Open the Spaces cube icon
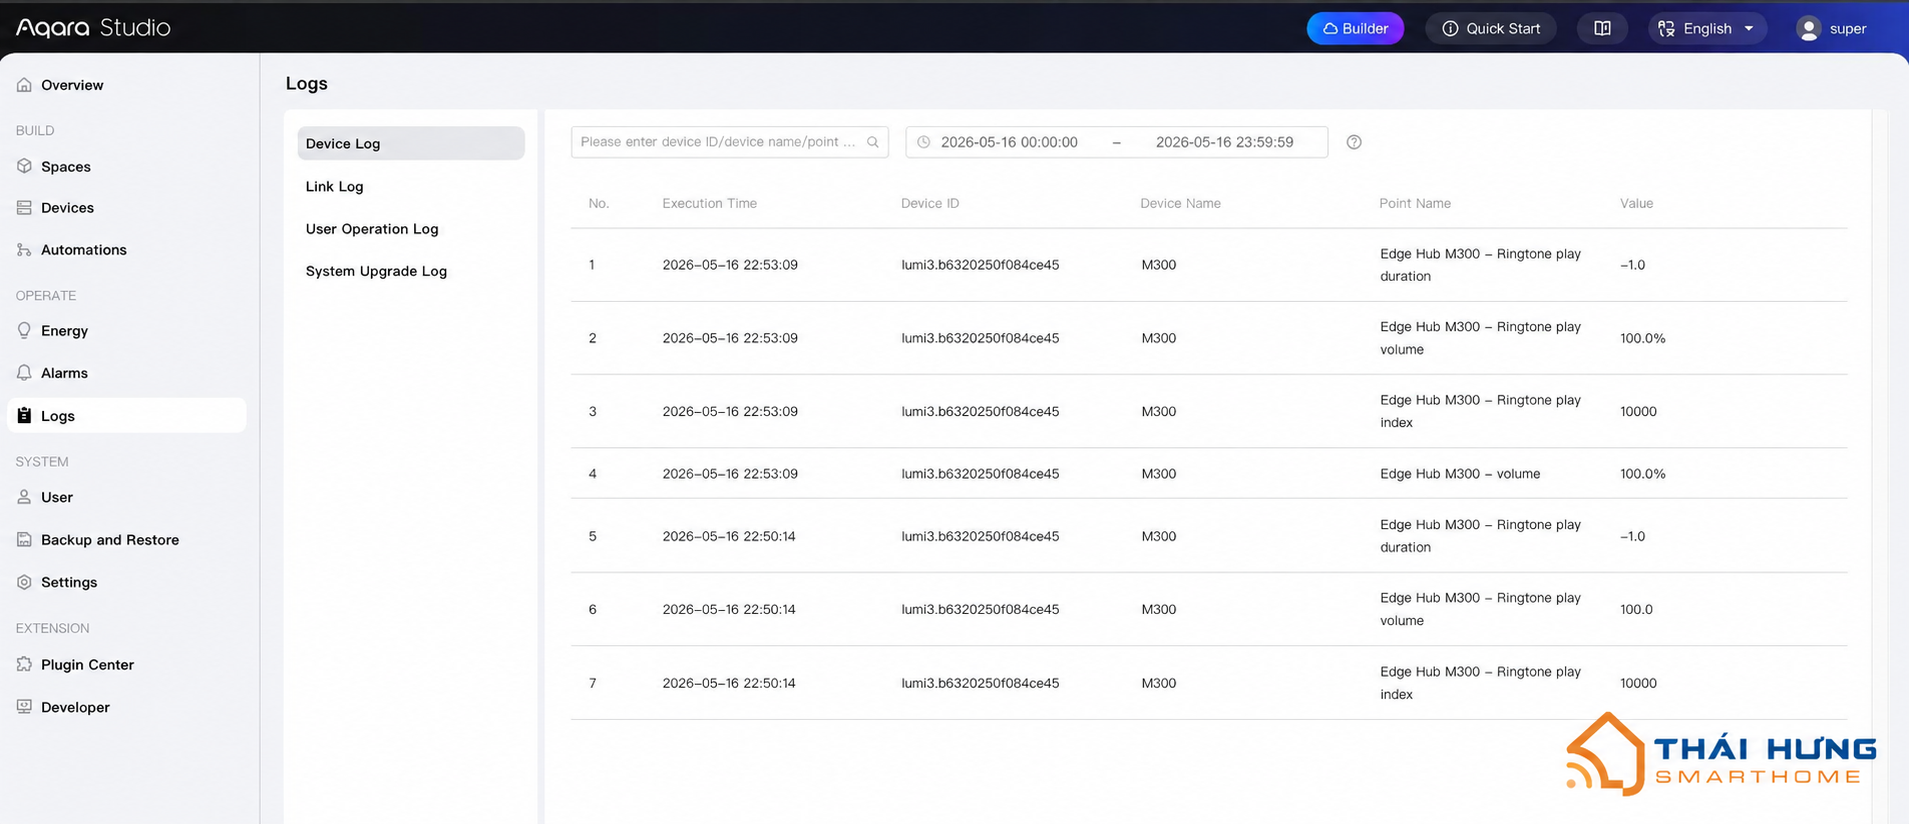 pos(24,166)
